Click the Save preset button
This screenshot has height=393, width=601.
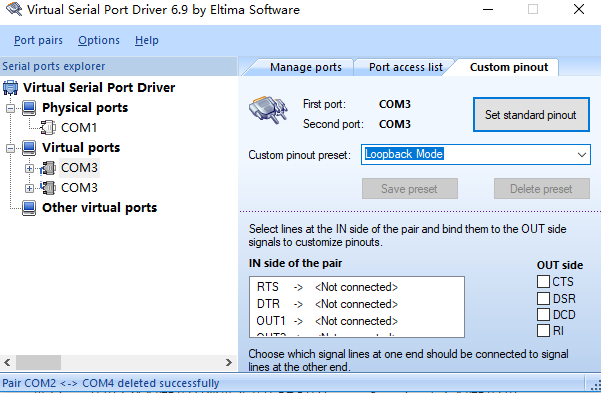[x=410, y=189]
